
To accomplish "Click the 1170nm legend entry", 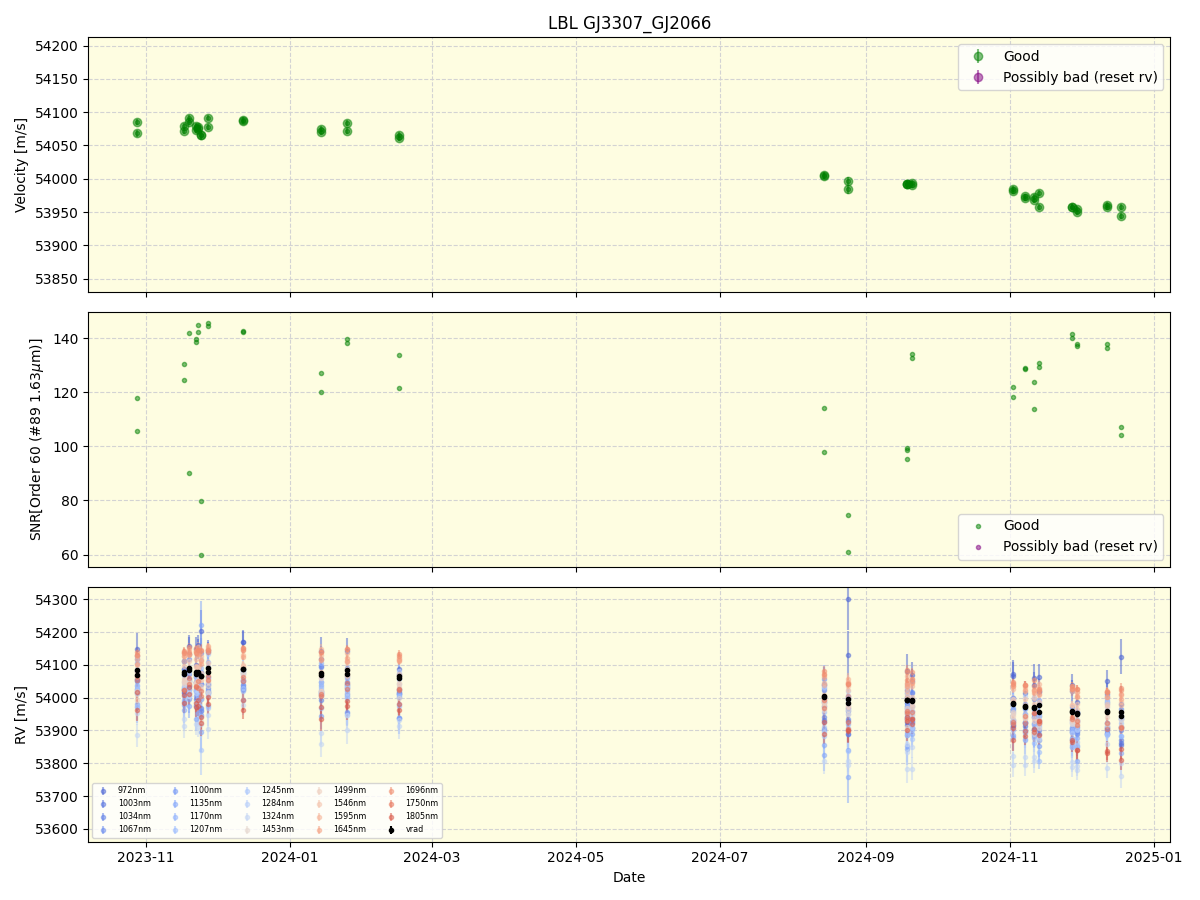I will click(206, 816).
